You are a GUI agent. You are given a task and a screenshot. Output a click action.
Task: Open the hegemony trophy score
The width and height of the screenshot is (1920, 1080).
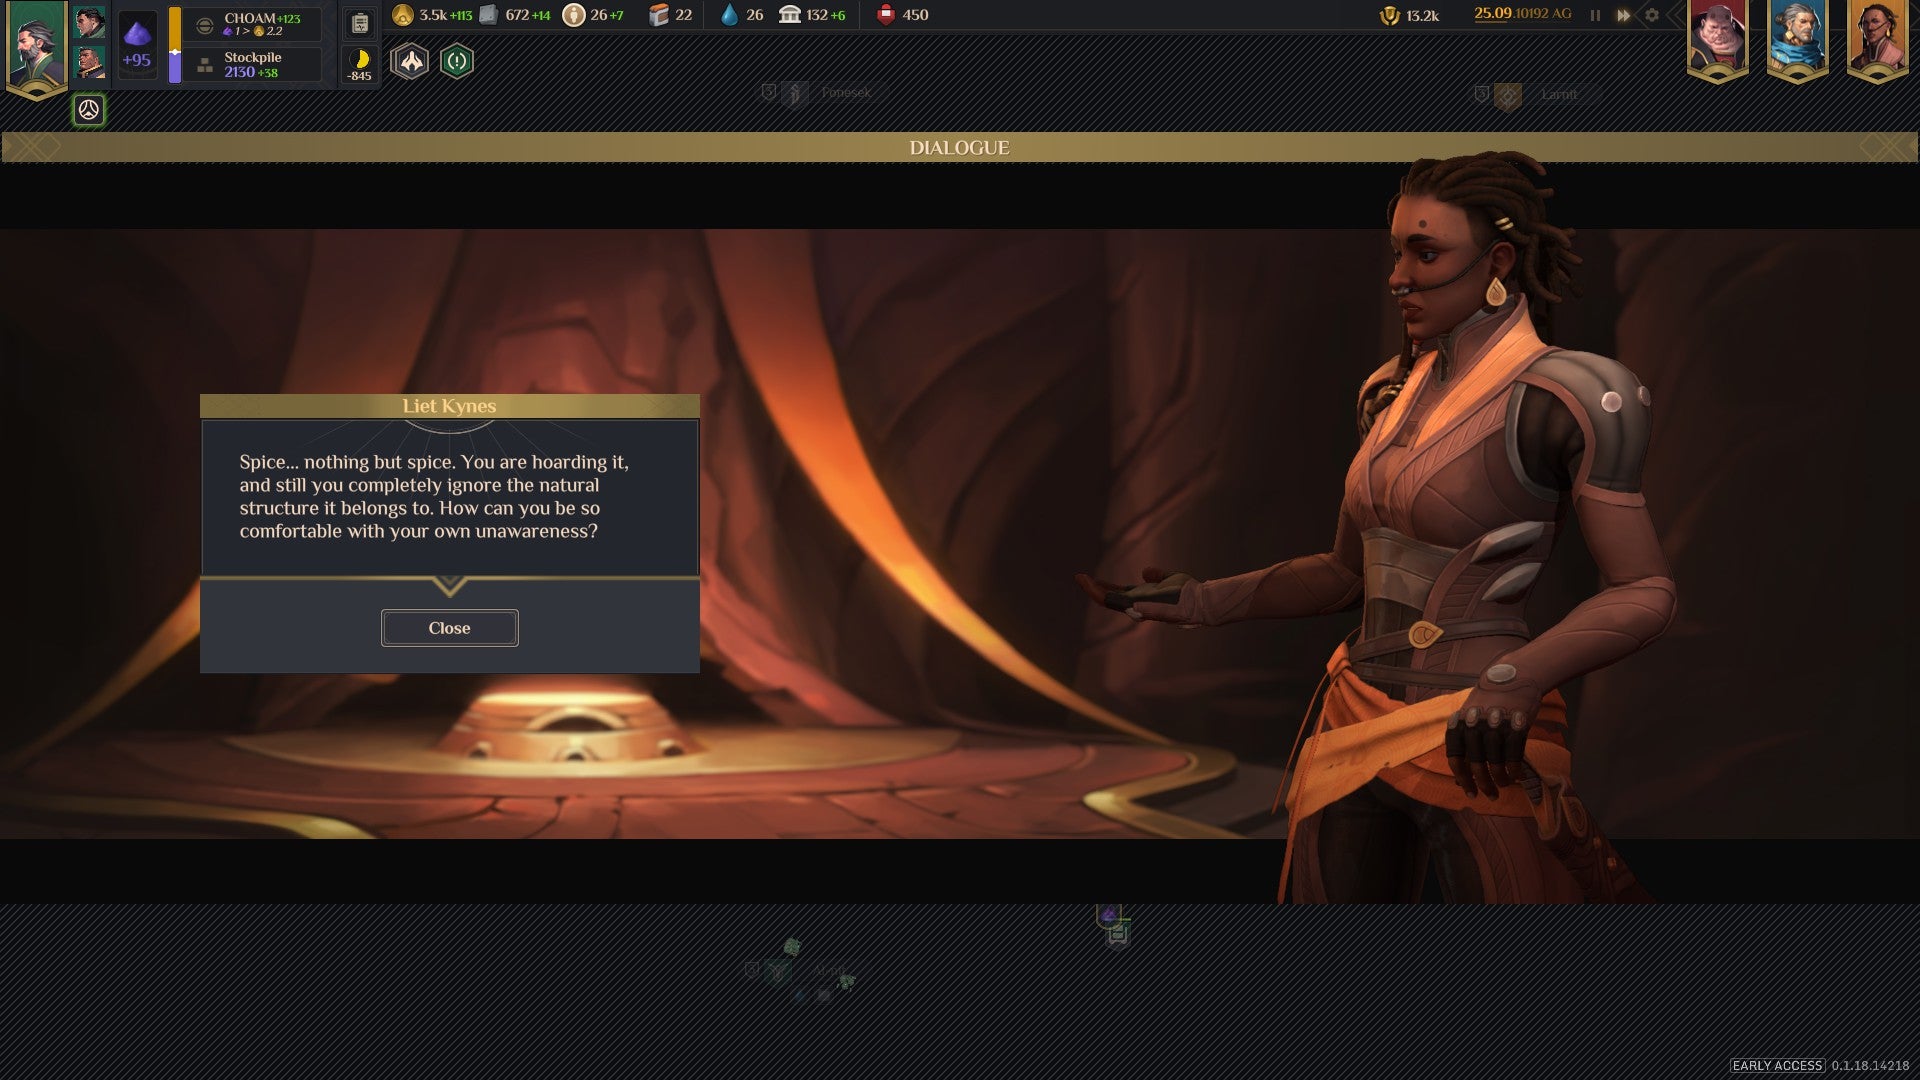[1389, 15]
